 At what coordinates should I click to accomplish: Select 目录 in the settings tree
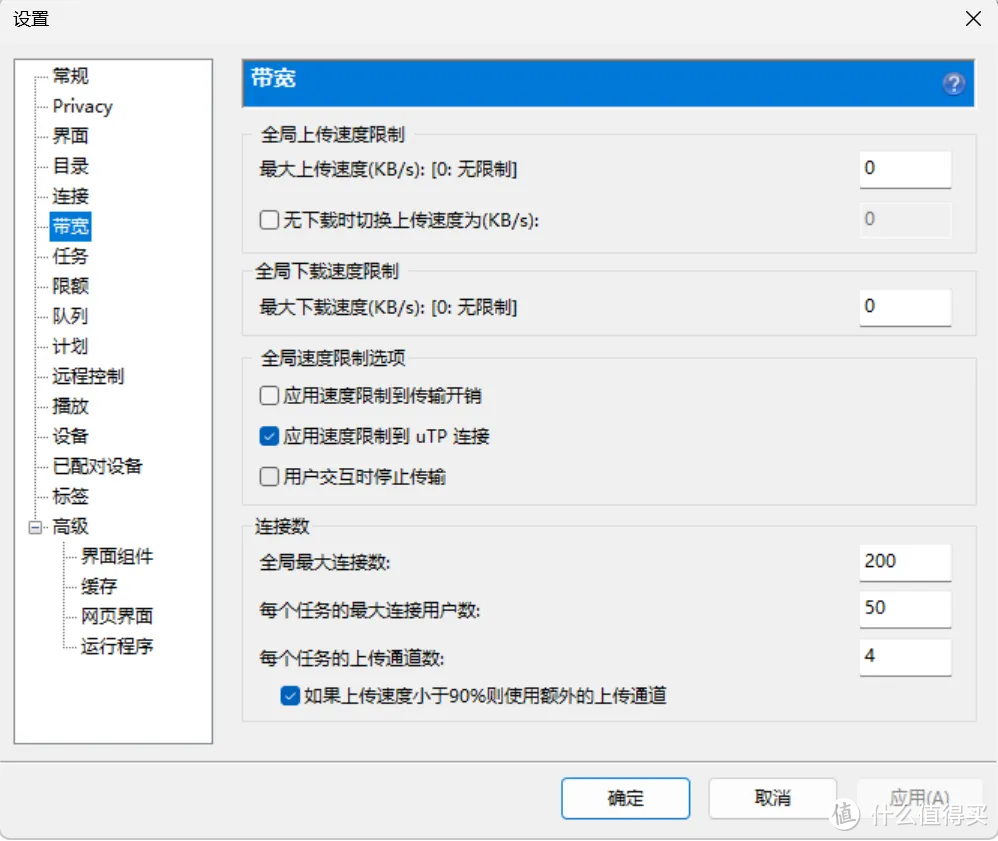(x=70, y=166)
